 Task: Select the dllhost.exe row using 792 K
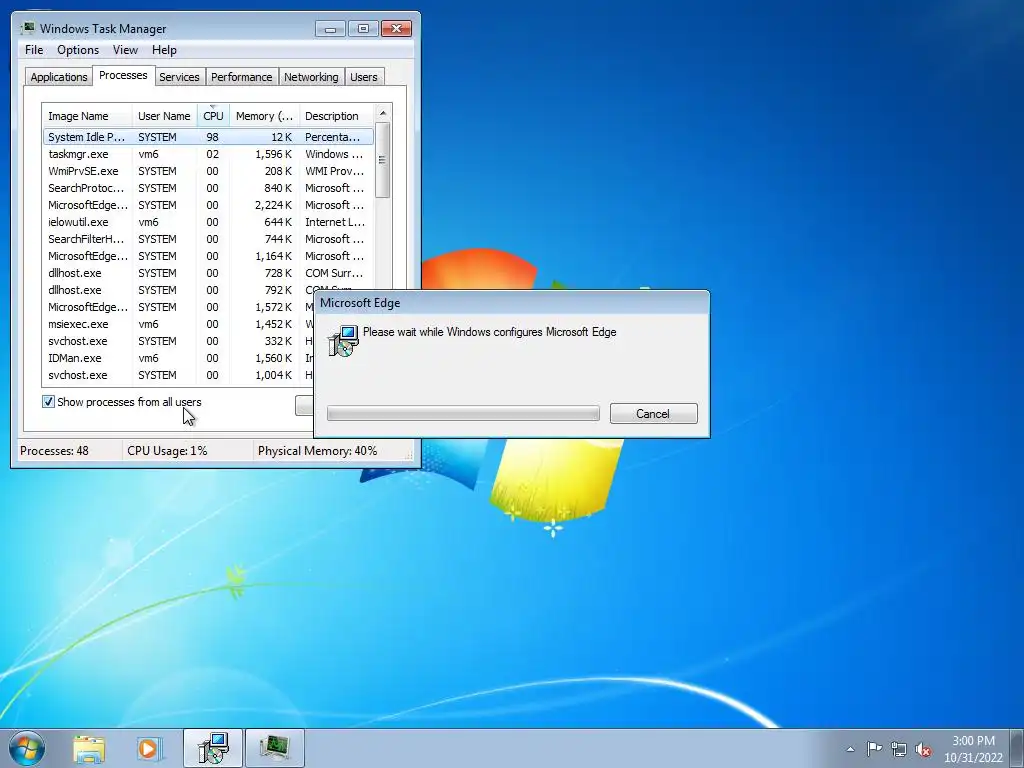point(208,290)
